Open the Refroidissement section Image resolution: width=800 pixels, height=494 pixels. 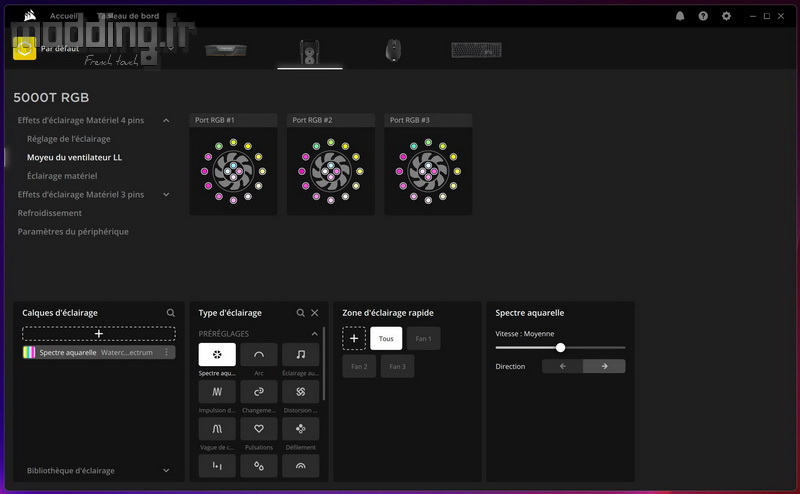click(49, 213)
